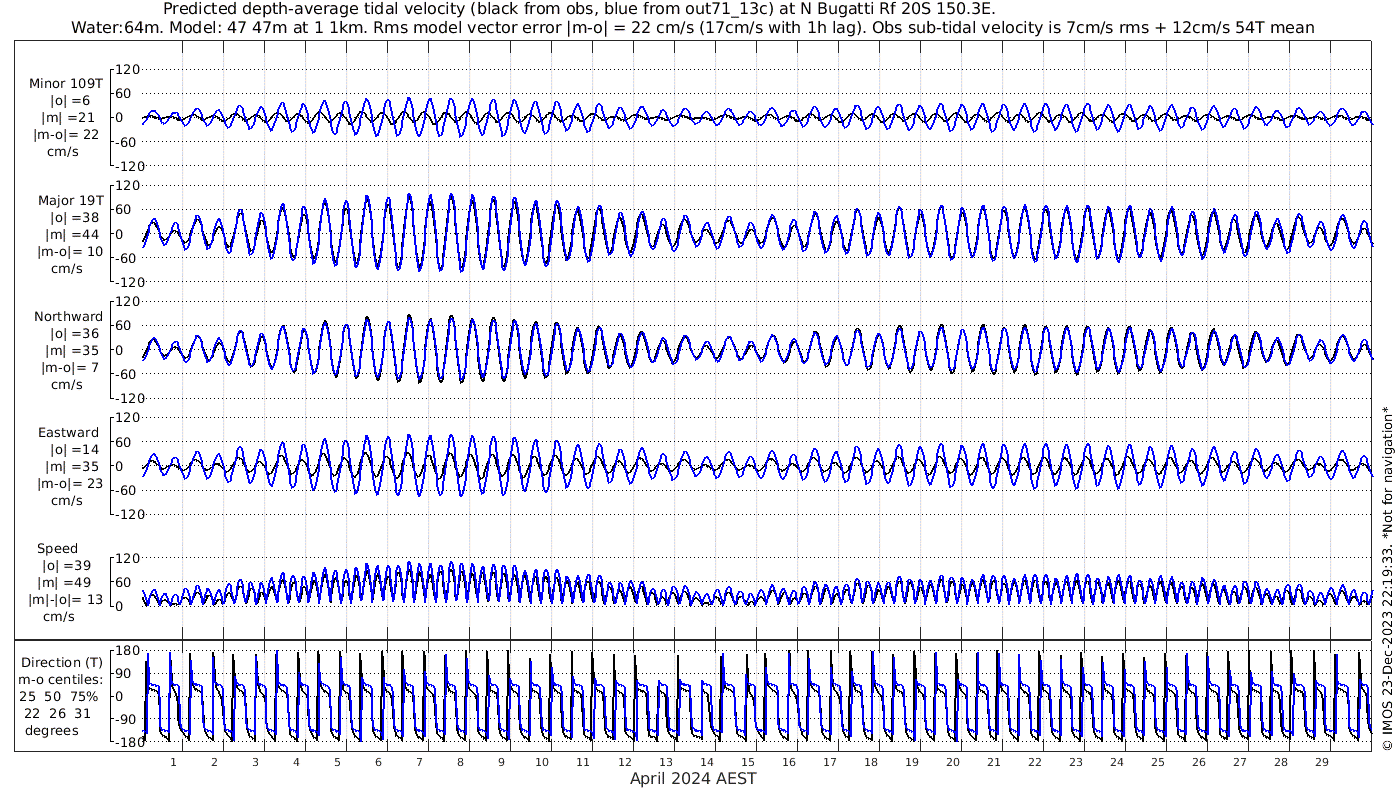Select the 'Northward' panel label

[68, 317]
